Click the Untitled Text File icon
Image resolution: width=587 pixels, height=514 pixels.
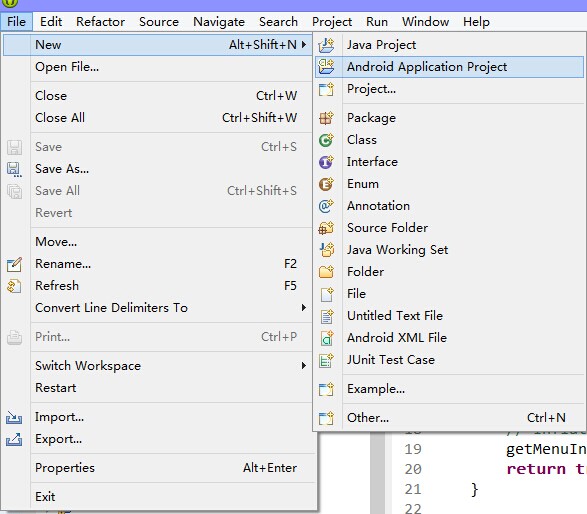326,316
